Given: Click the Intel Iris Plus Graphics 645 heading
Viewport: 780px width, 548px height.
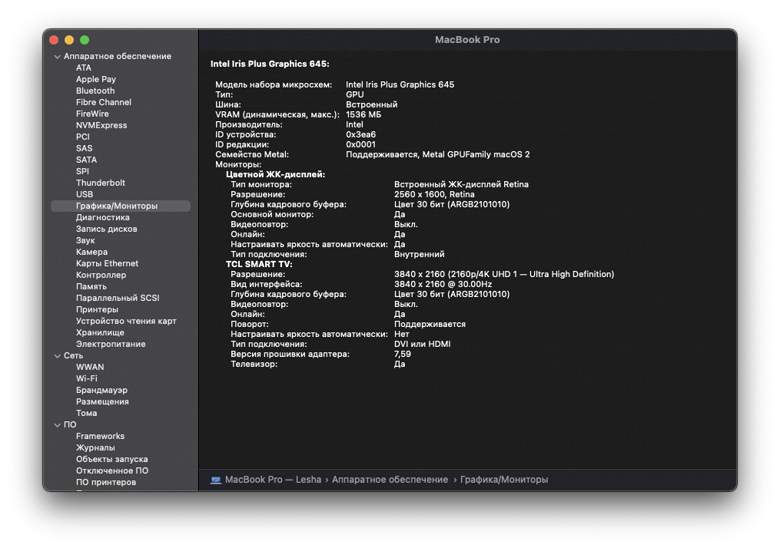Looking at the screenshot, I should [x=270, y=64].
